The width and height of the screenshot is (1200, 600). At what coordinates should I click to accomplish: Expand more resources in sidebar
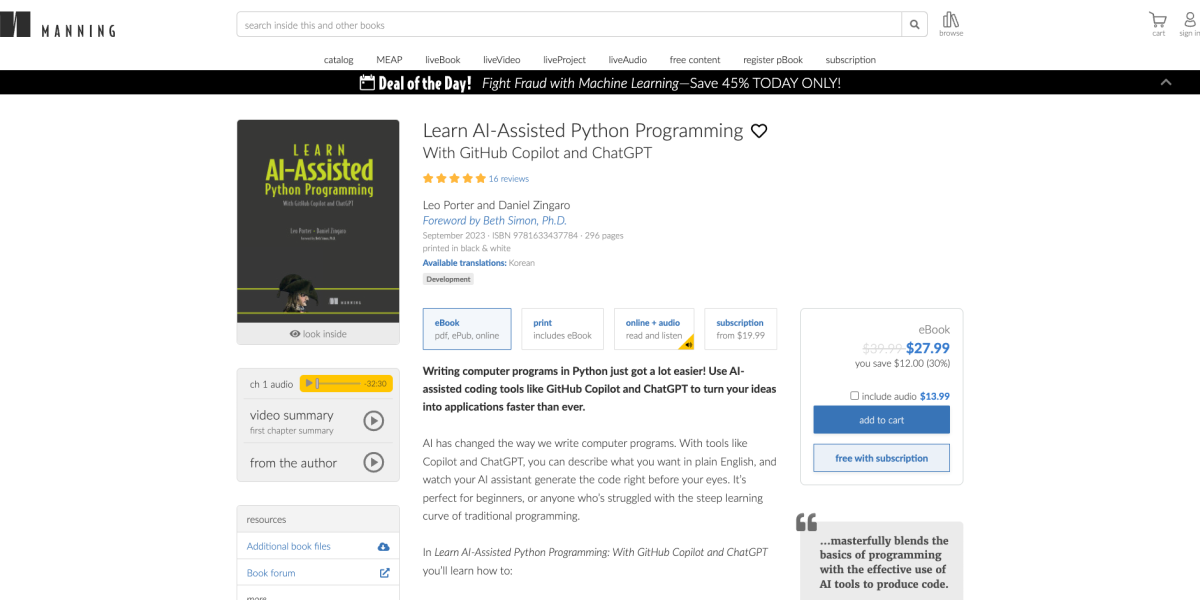pyautogui.click(x=257, y=597)
